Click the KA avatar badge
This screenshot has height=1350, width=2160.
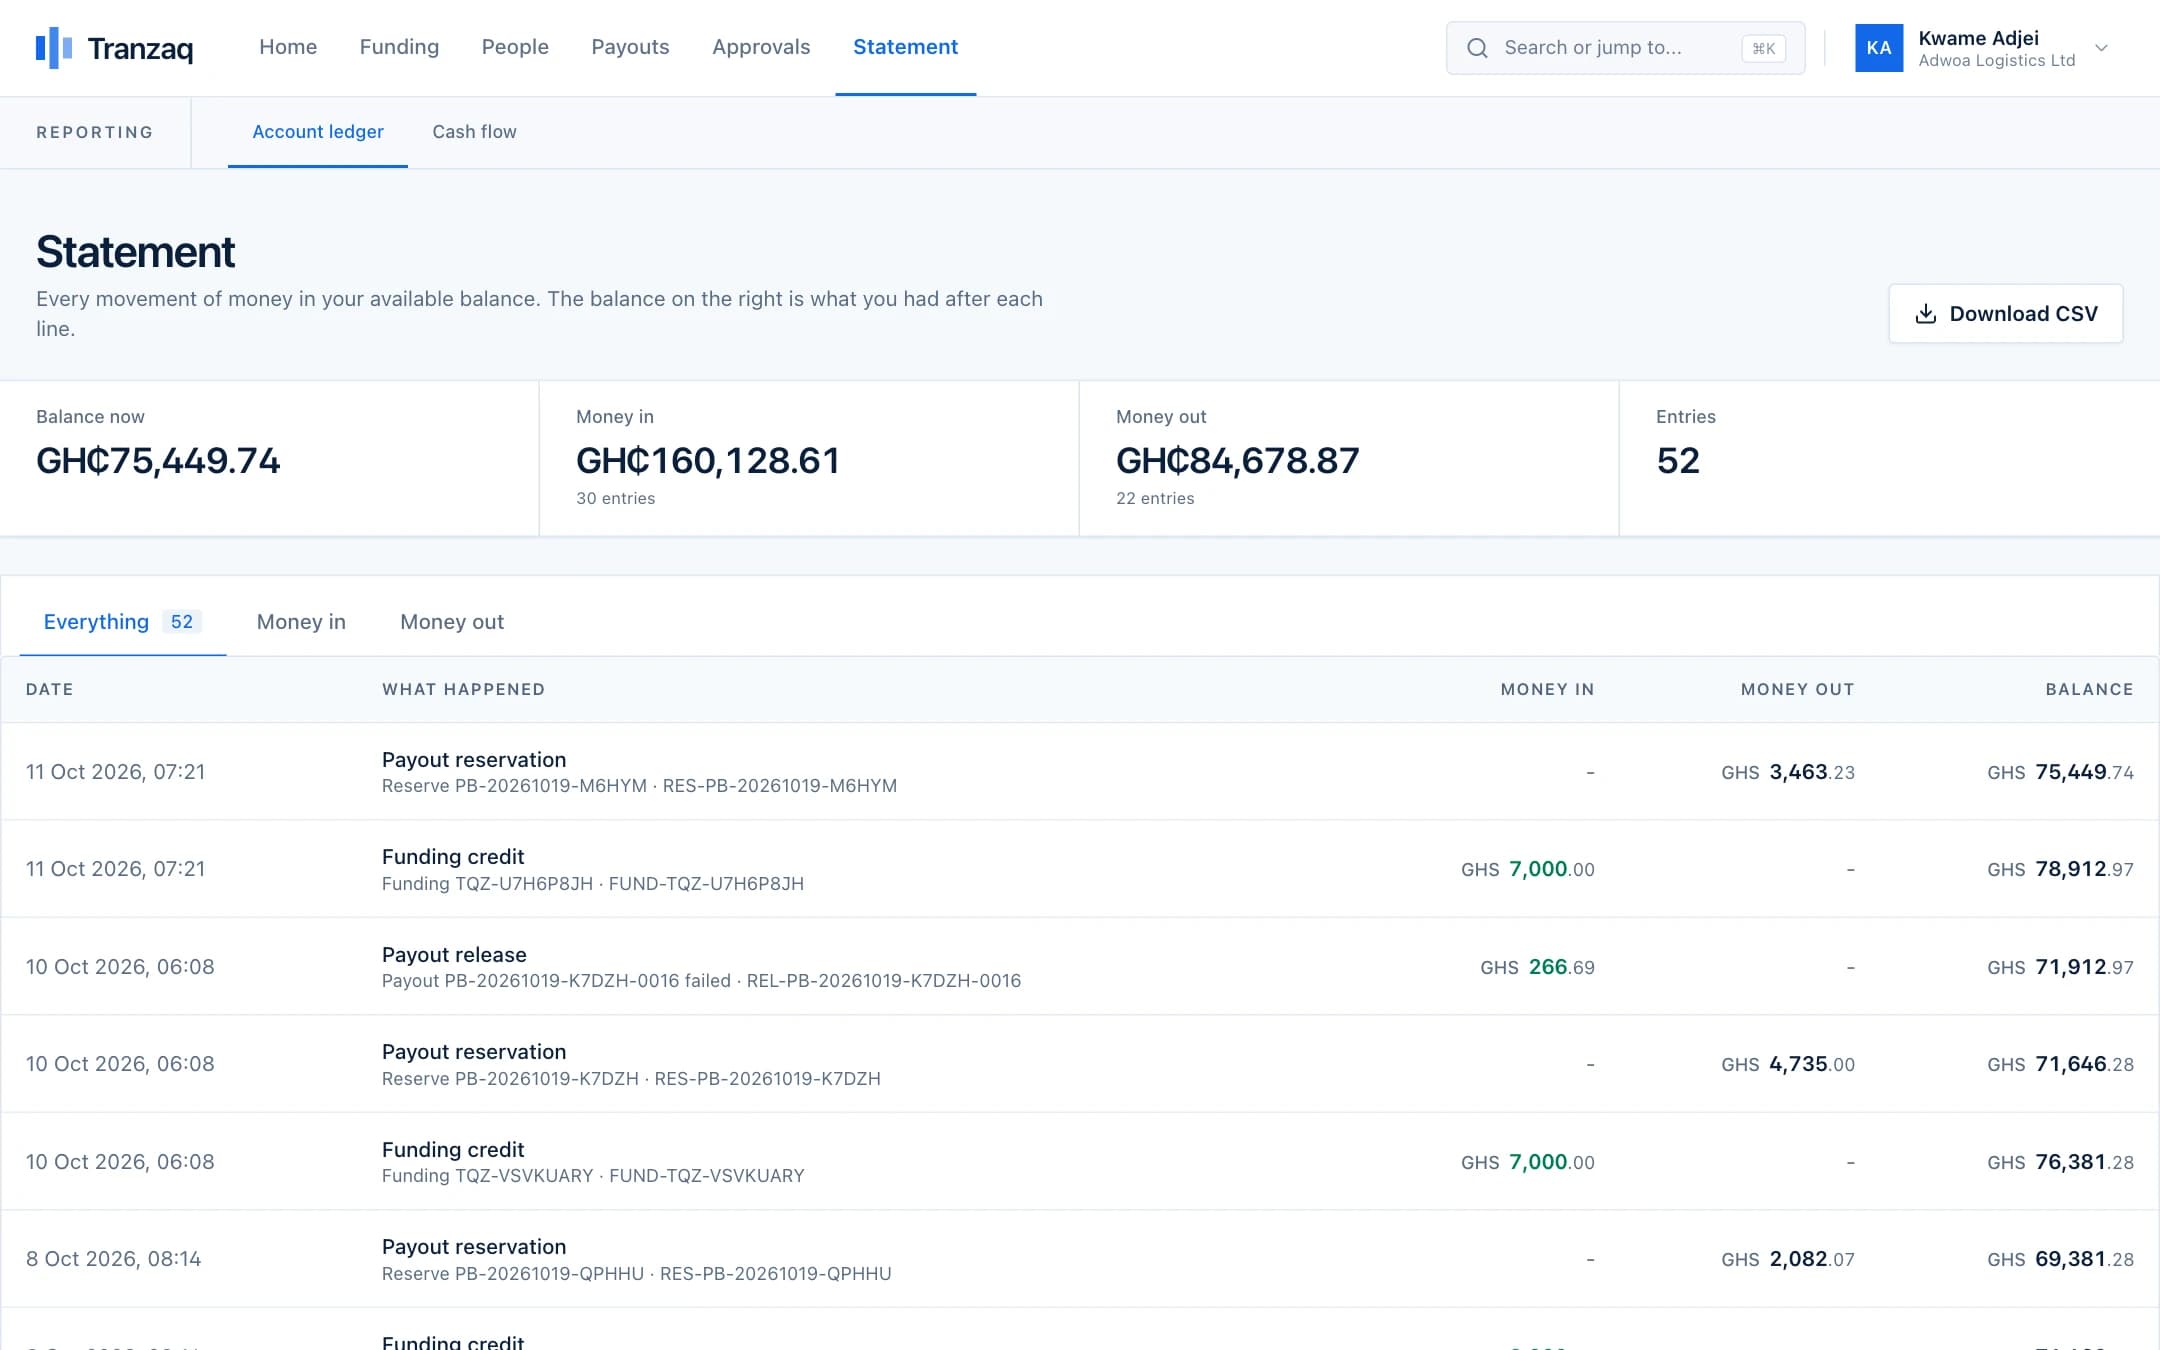coord(1879,48)
